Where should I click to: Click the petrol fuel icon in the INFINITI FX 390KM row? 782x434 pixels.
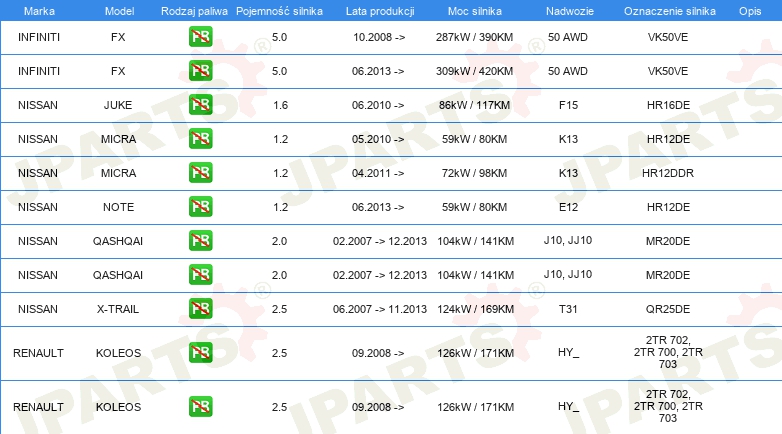(200, 37)
